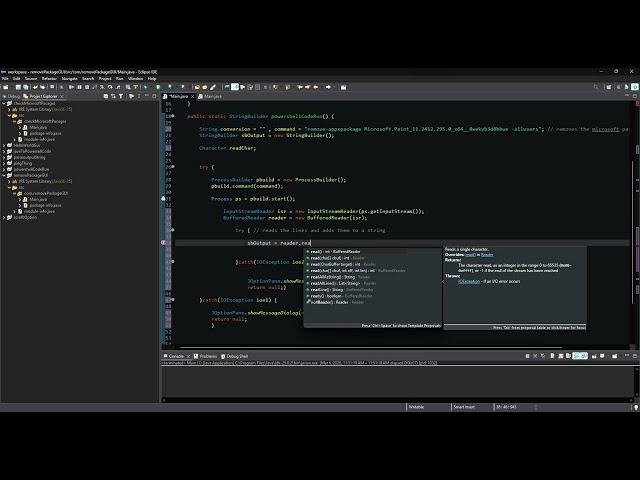Image resolution: width=640 pixels, height=480 pixels.
Task: Switch to the Debug Shell tab
Action: [x=235, y=356]
